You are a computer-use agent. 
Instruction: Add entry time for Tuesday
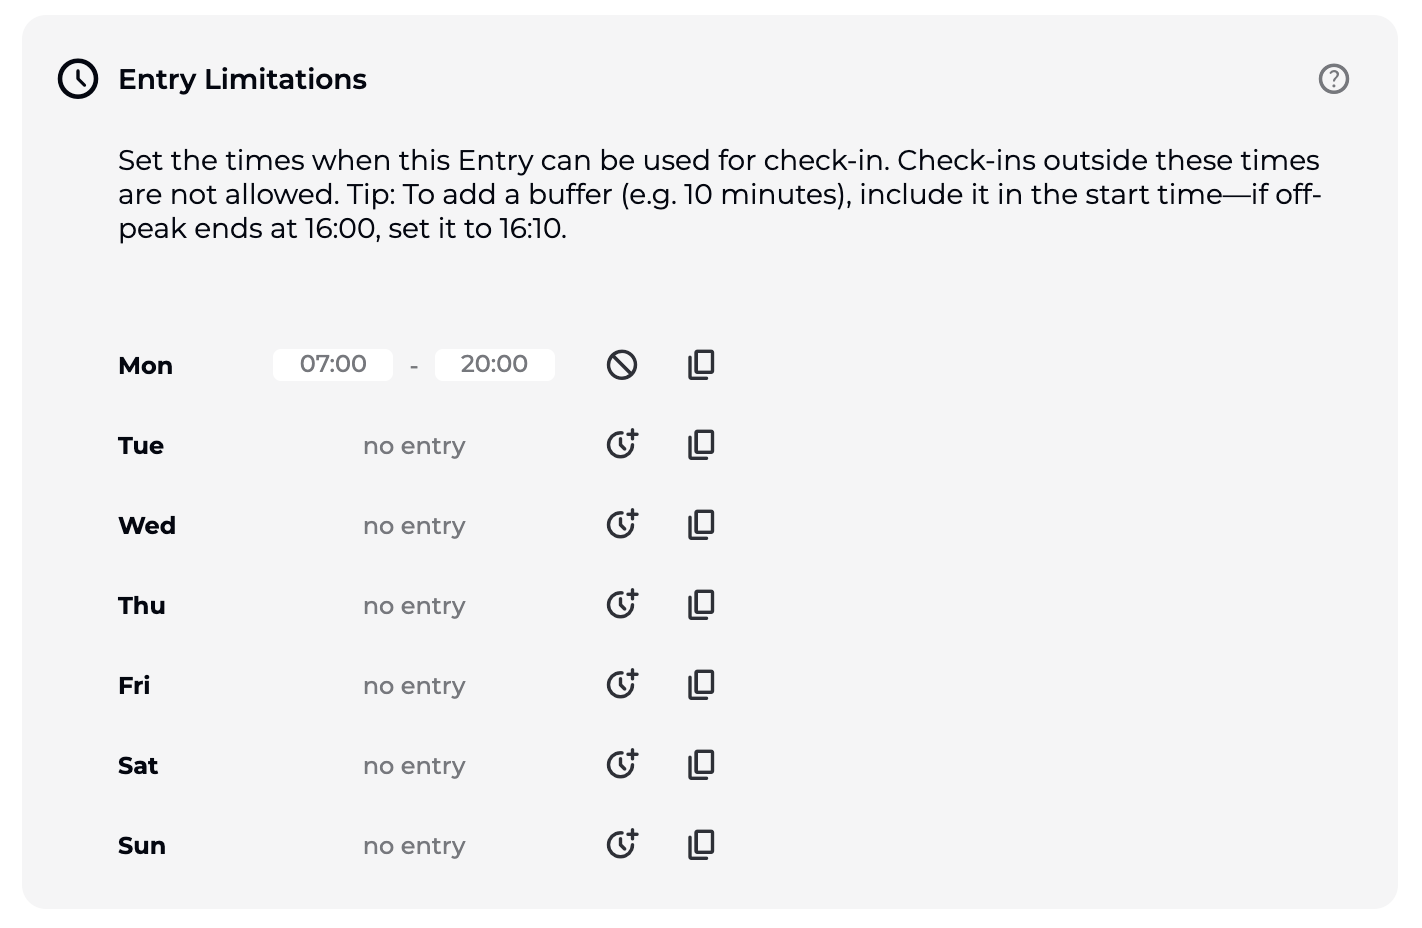point(621,444)
